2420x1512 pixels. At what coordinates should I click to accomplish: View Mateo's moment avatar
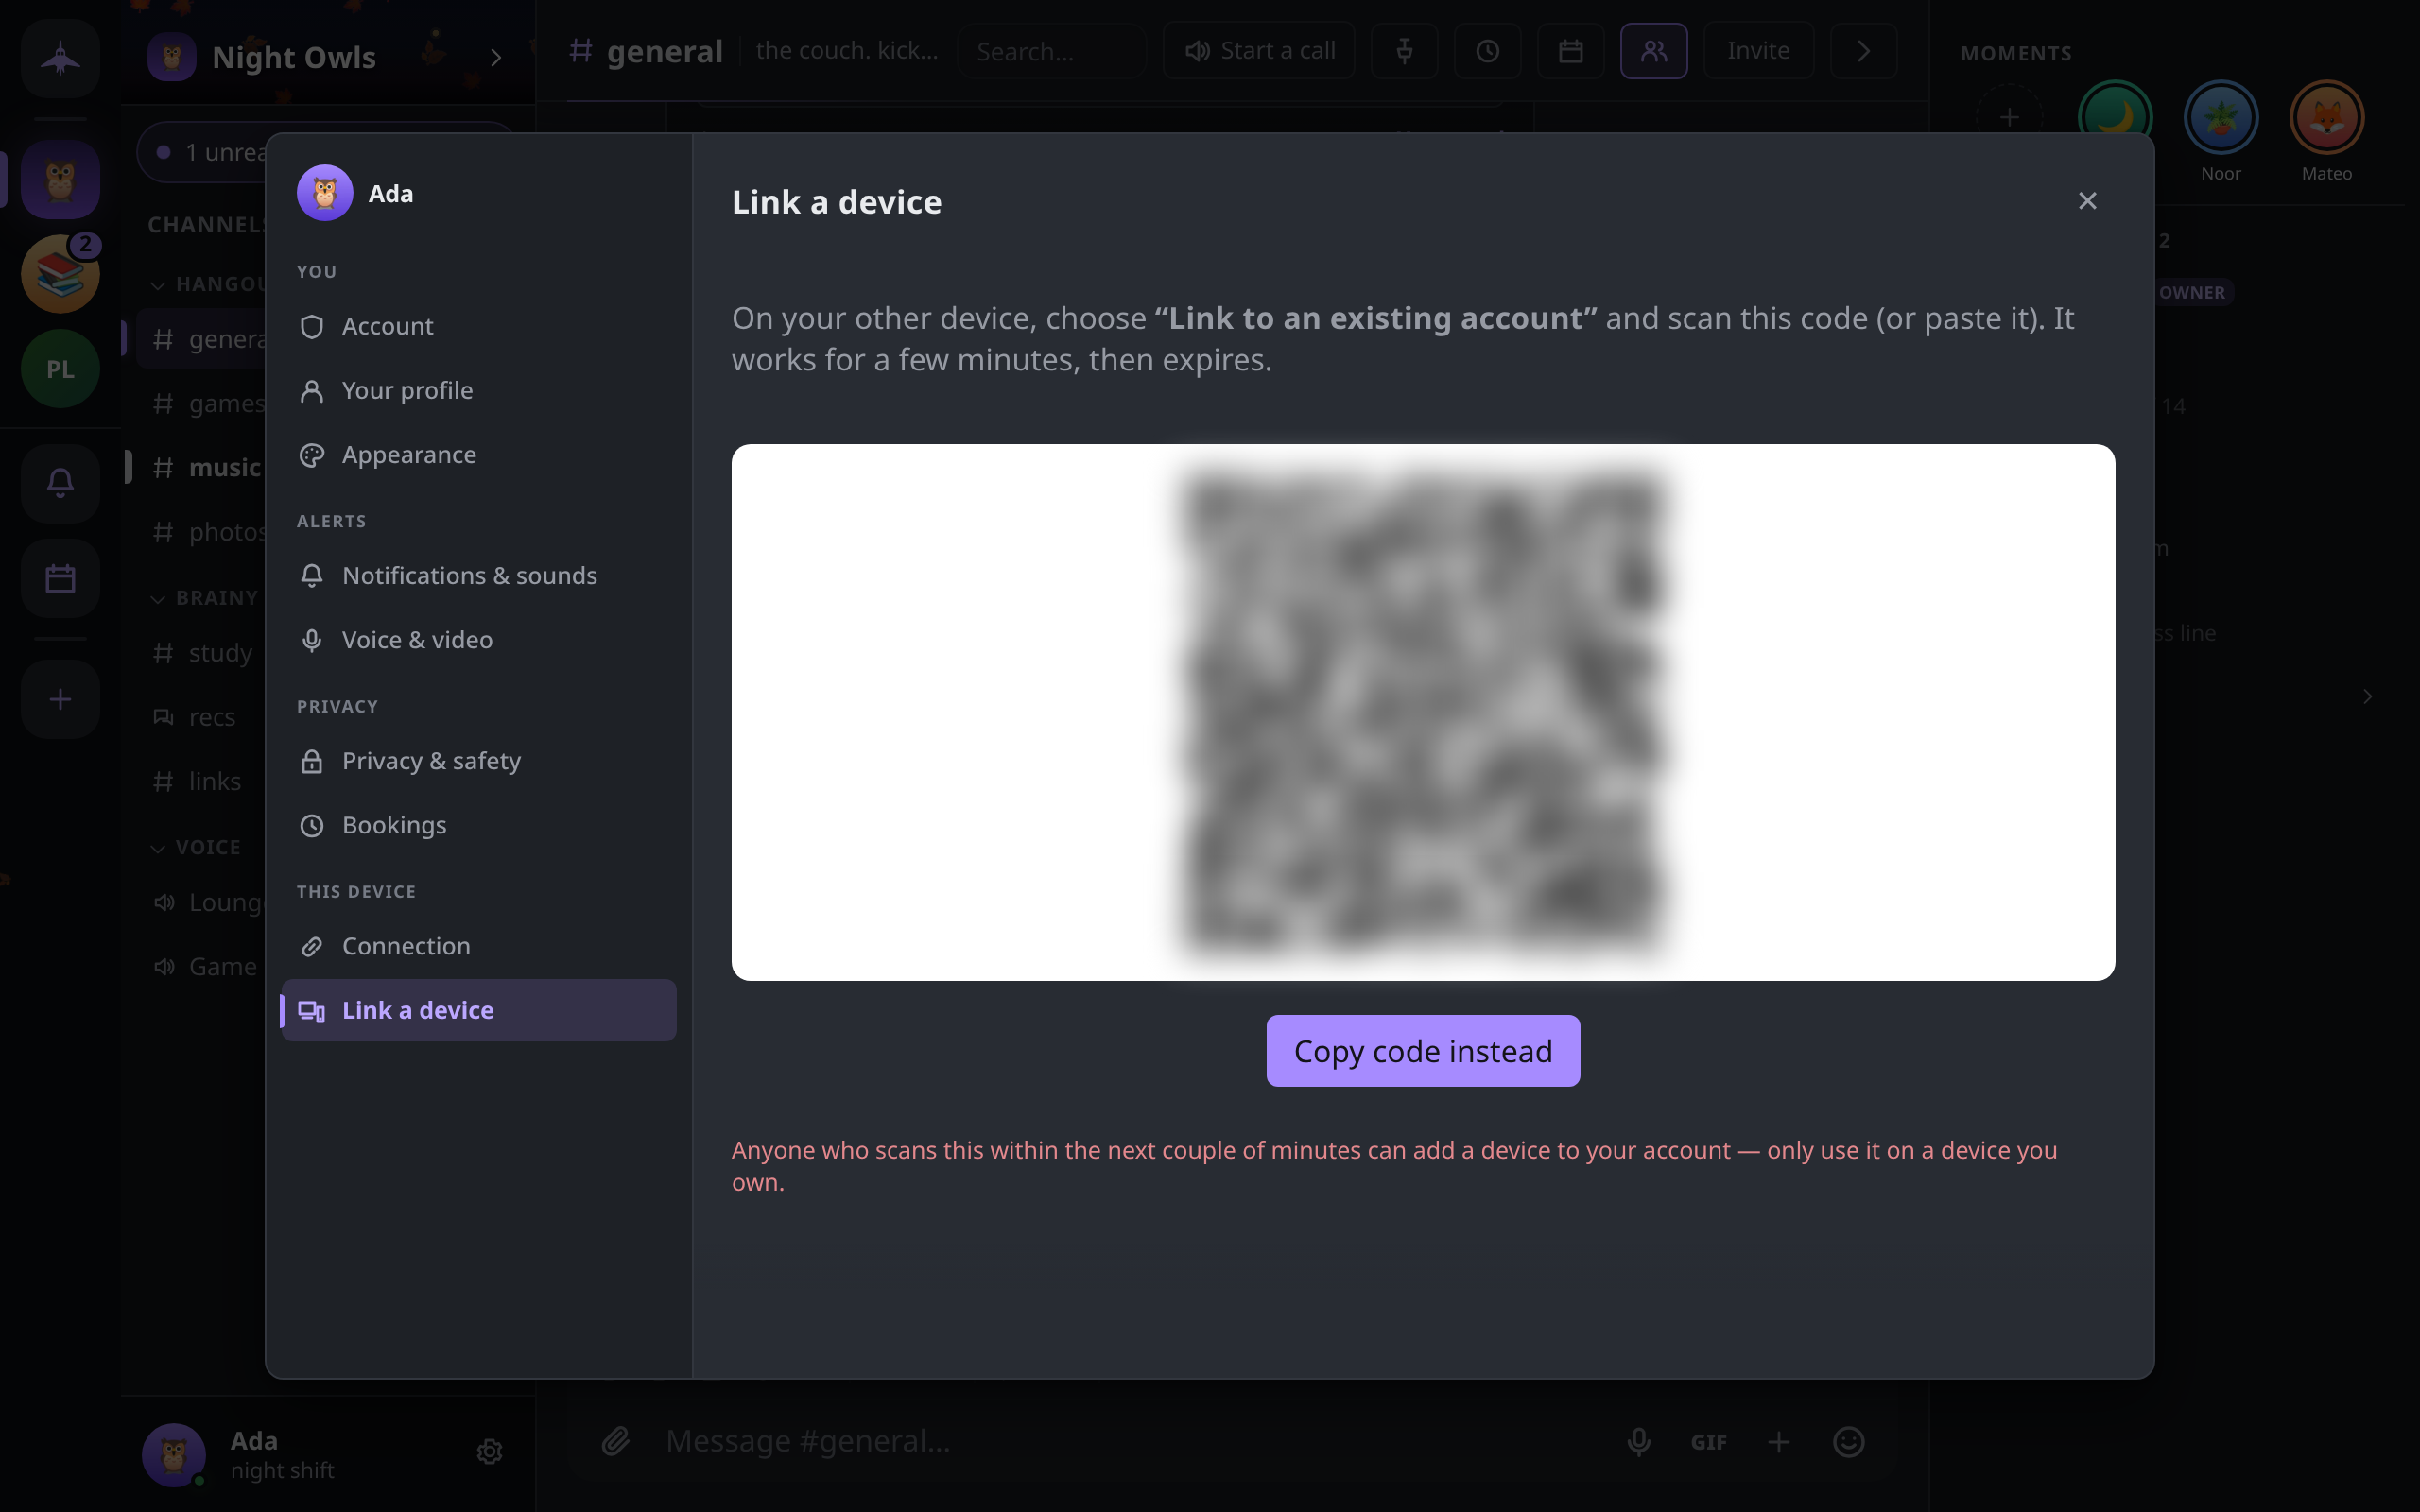click(2326, 118)
